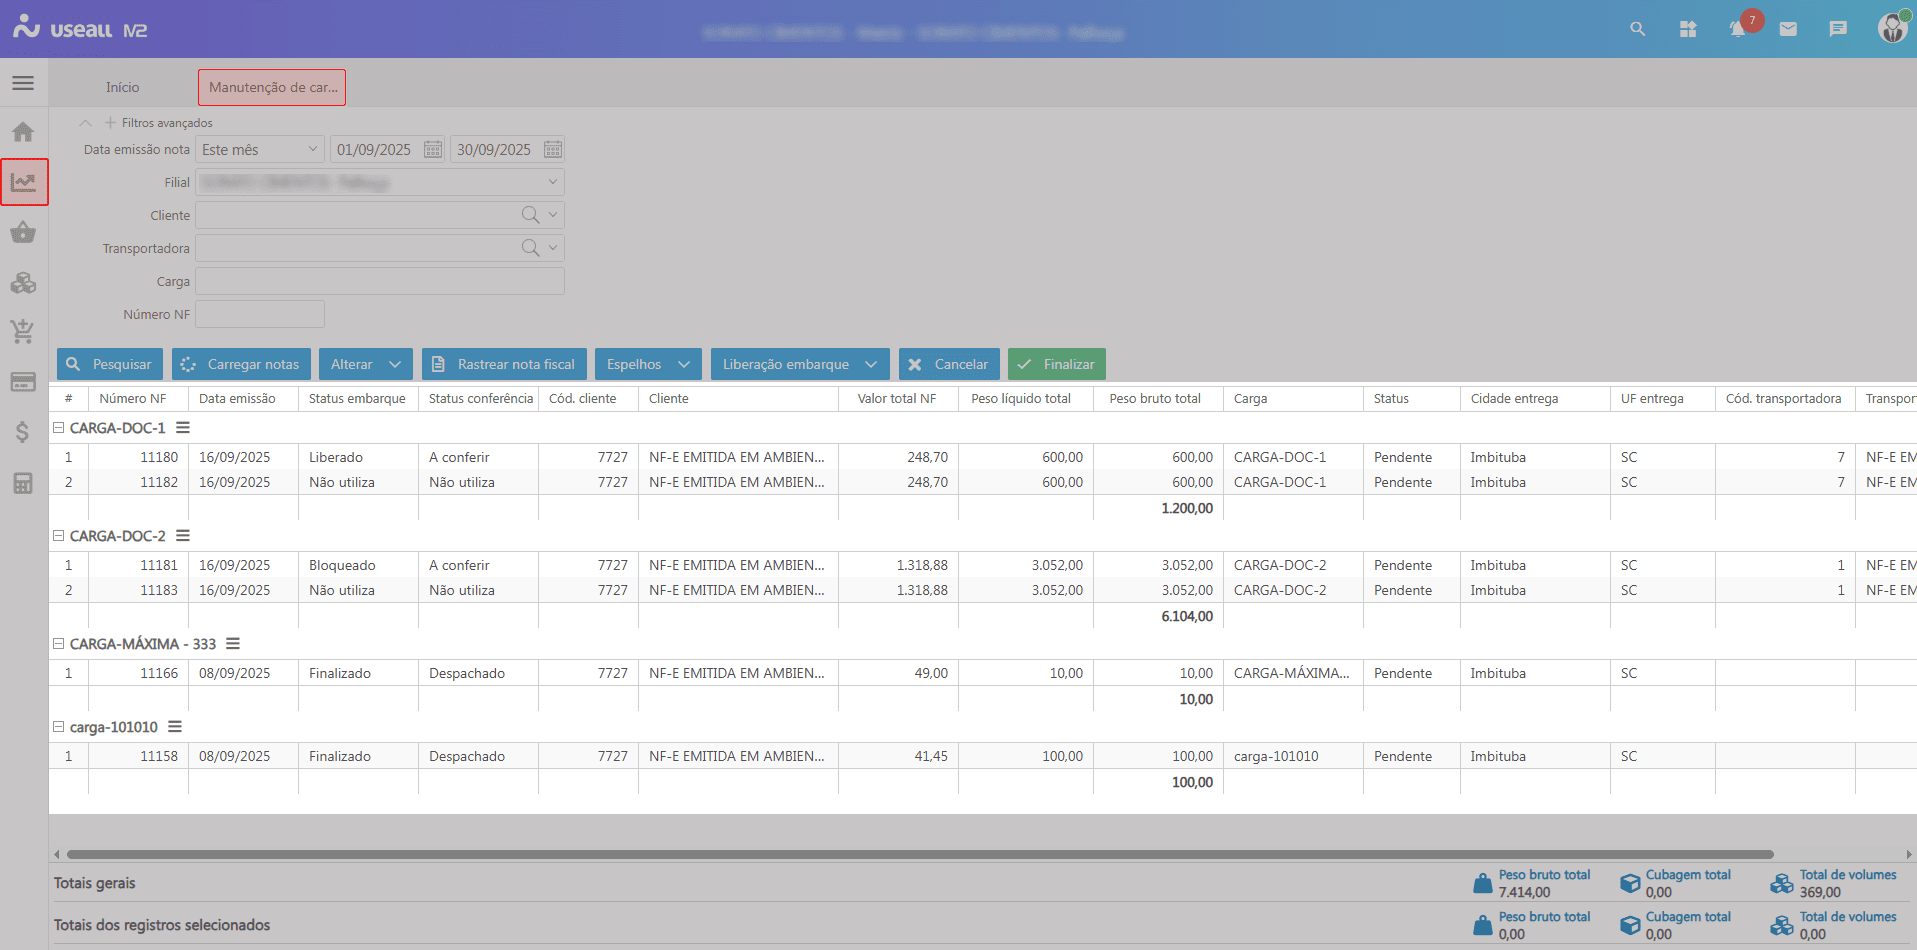
Task: Switch to the Início tab
Action: pos(123,88)
